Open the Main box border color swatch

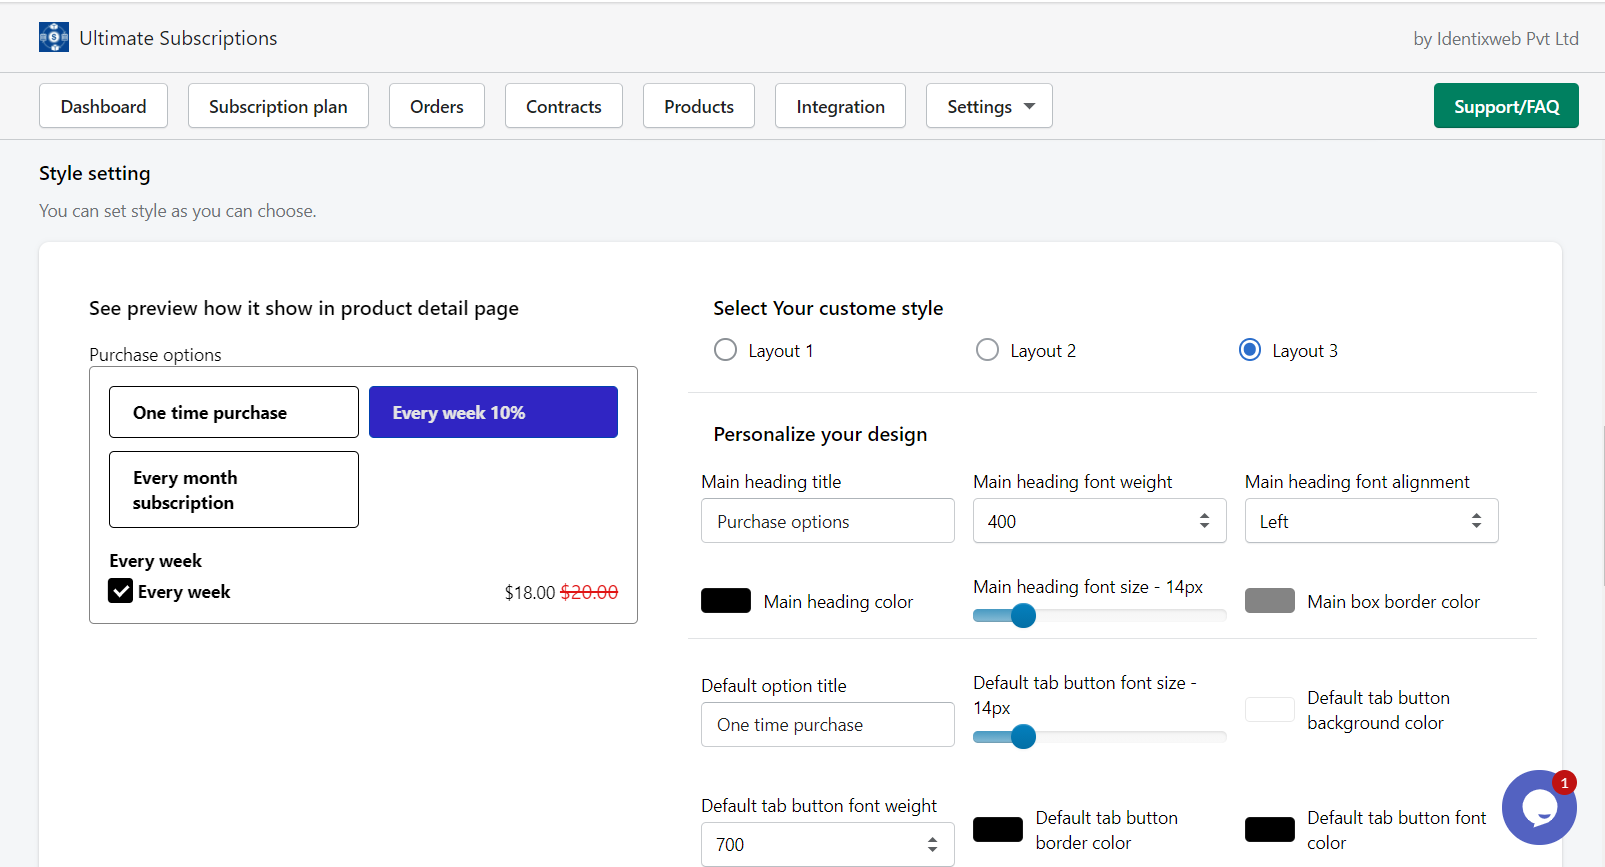point(1270,601)
